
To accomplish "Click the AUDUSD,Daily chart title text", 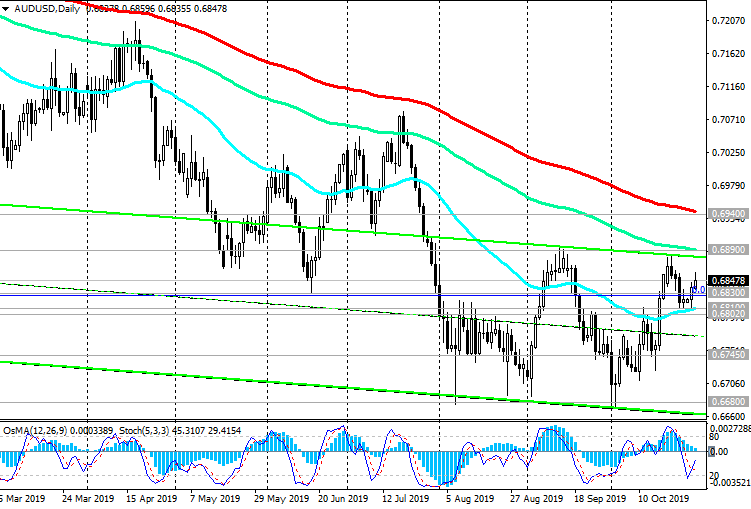I will tap(47, 9).
